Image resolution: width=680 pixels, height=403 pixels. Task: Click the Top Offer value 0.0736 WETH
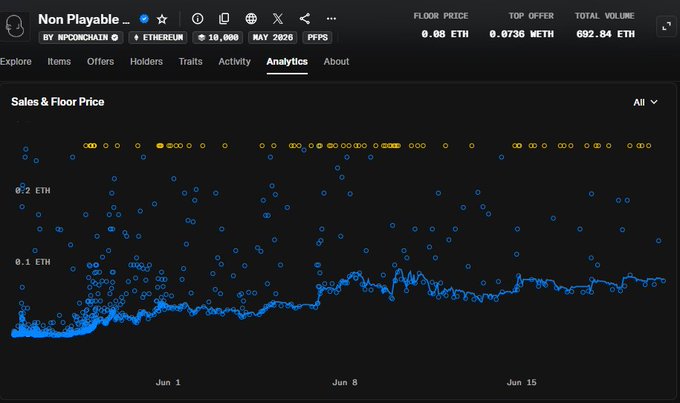521,34
